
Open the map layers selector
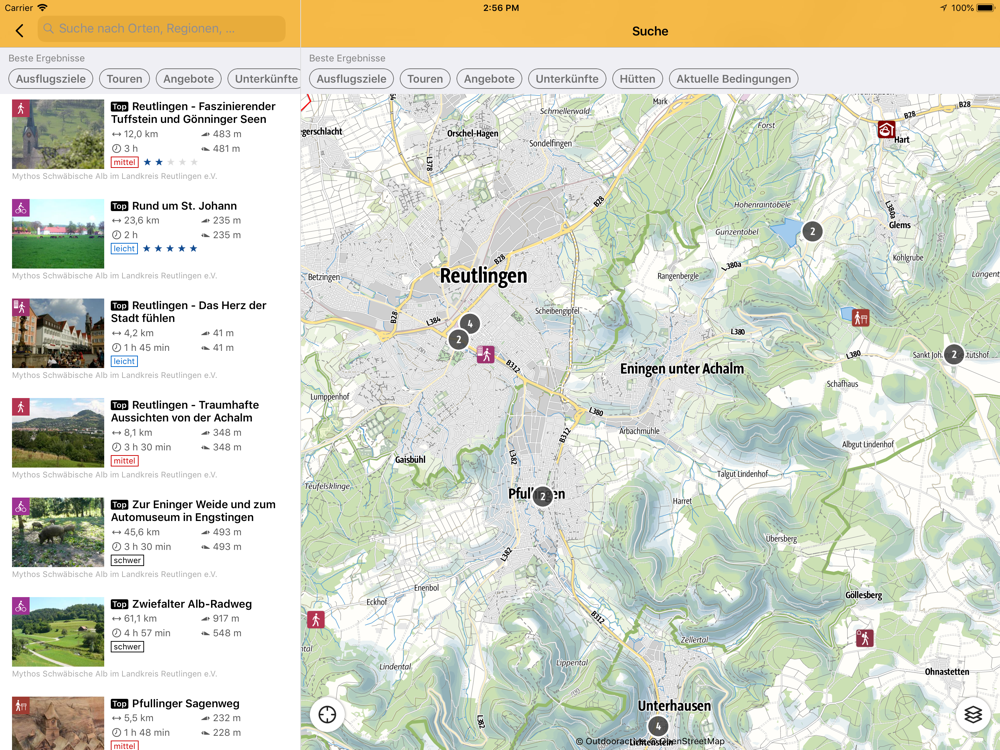click(973, 714)
